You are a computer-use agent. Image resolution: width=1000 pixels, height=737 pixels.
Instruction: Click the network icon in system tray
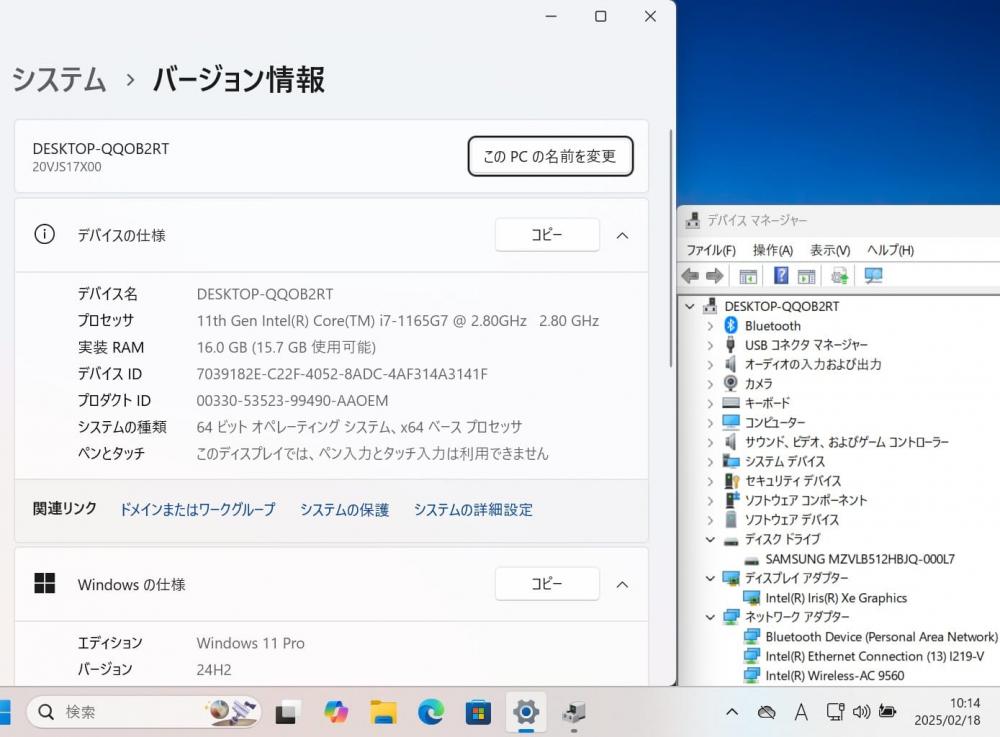coord(835,711)
